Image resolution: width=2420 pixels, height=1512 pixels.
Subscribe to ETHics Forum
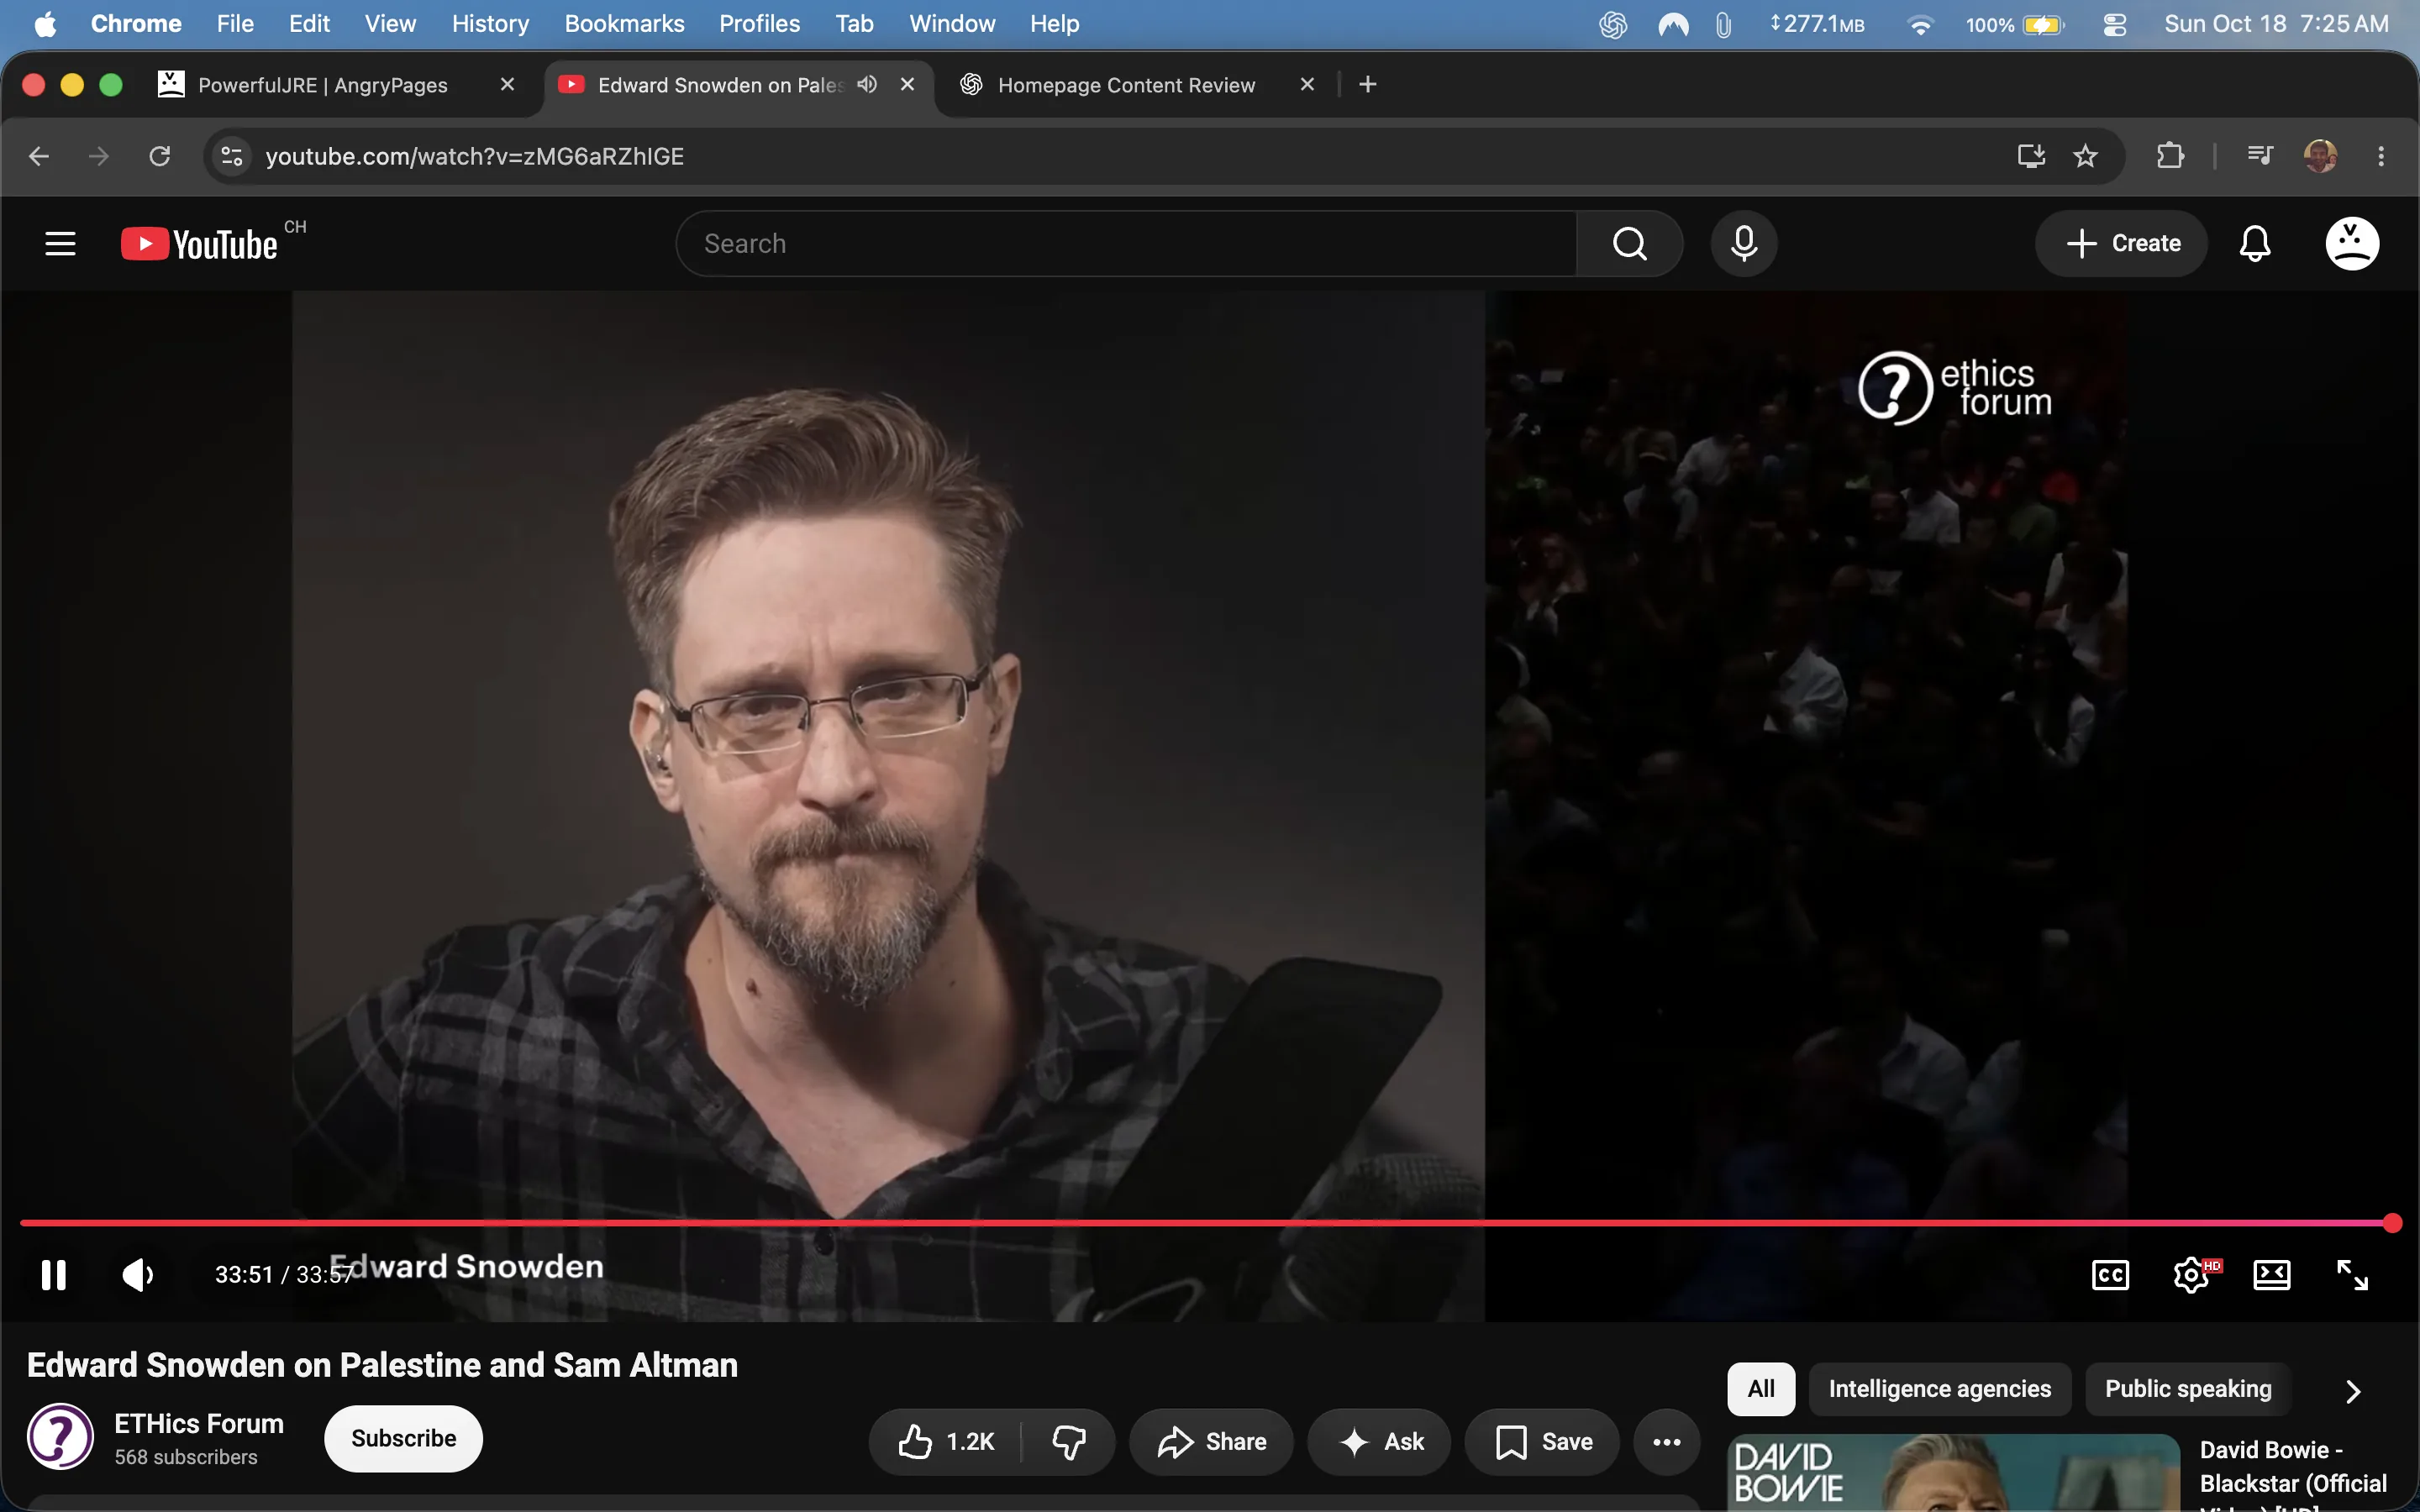click(x=403, y=1438)
